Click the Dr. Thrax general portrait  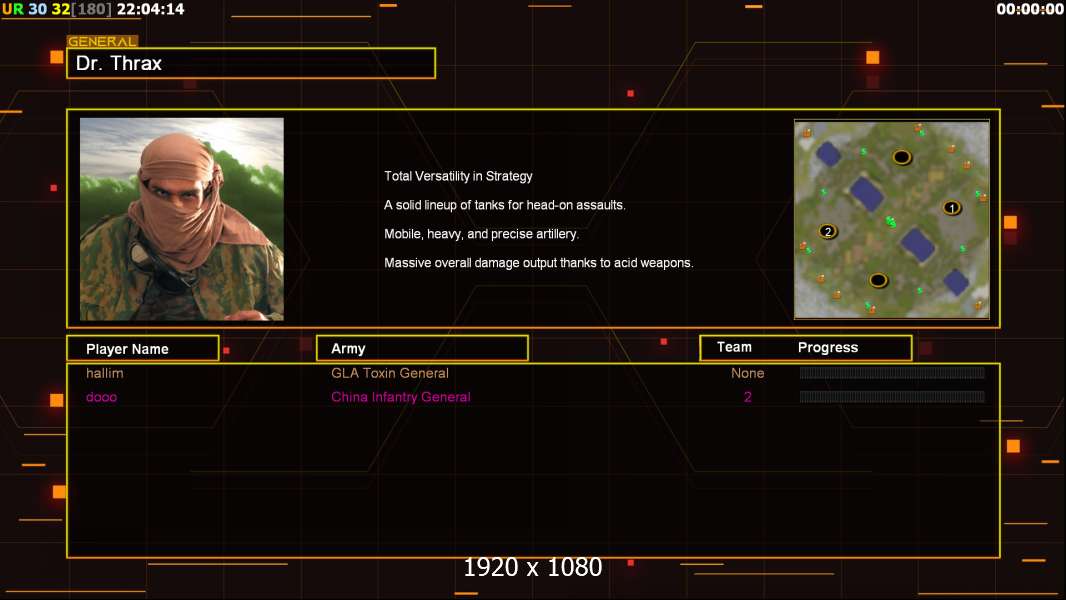click(182, 219)
